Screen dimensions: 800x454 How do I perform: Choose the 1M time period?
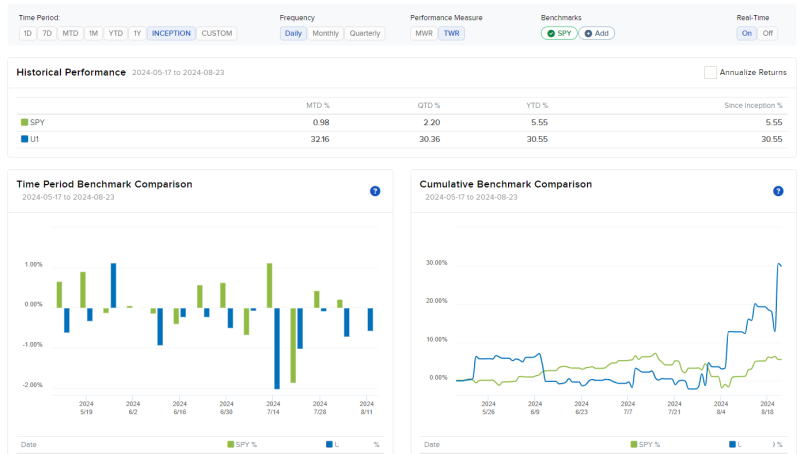pos(93,33)
